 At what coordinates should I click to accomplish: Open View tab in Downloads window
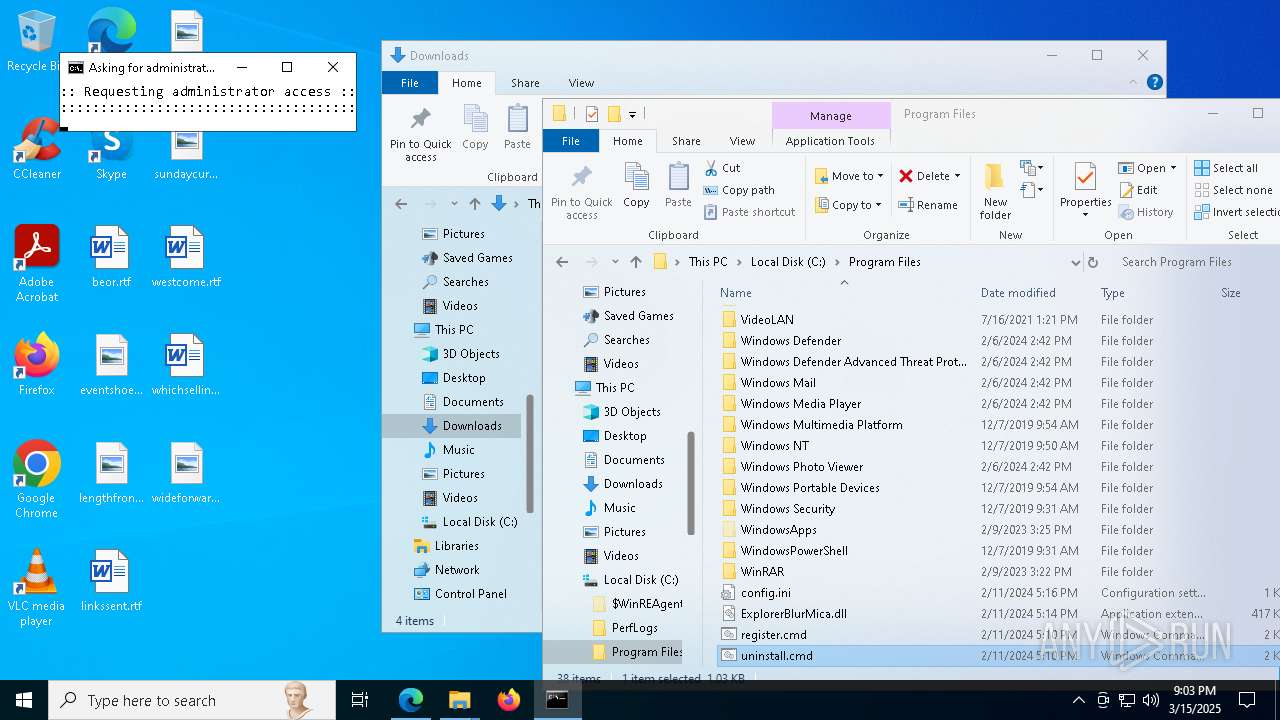pos(581,83)
